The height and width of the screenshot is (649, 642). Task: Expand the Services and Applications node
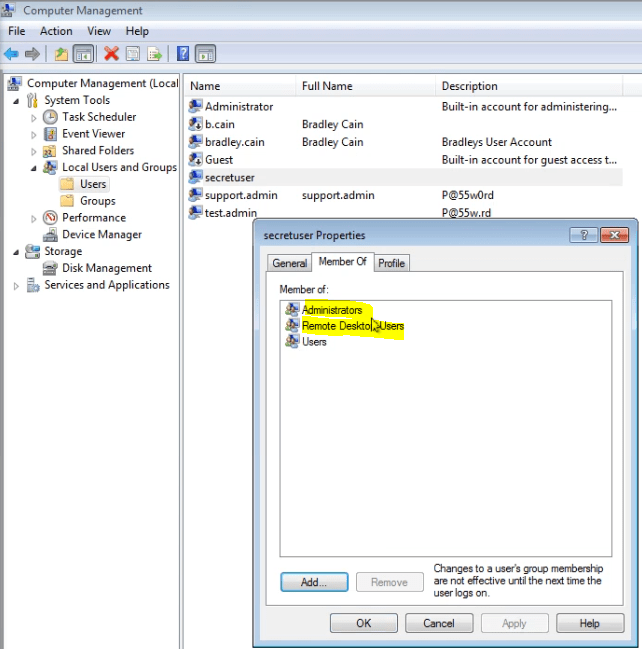pyautogui.click(x=16, y=286)
